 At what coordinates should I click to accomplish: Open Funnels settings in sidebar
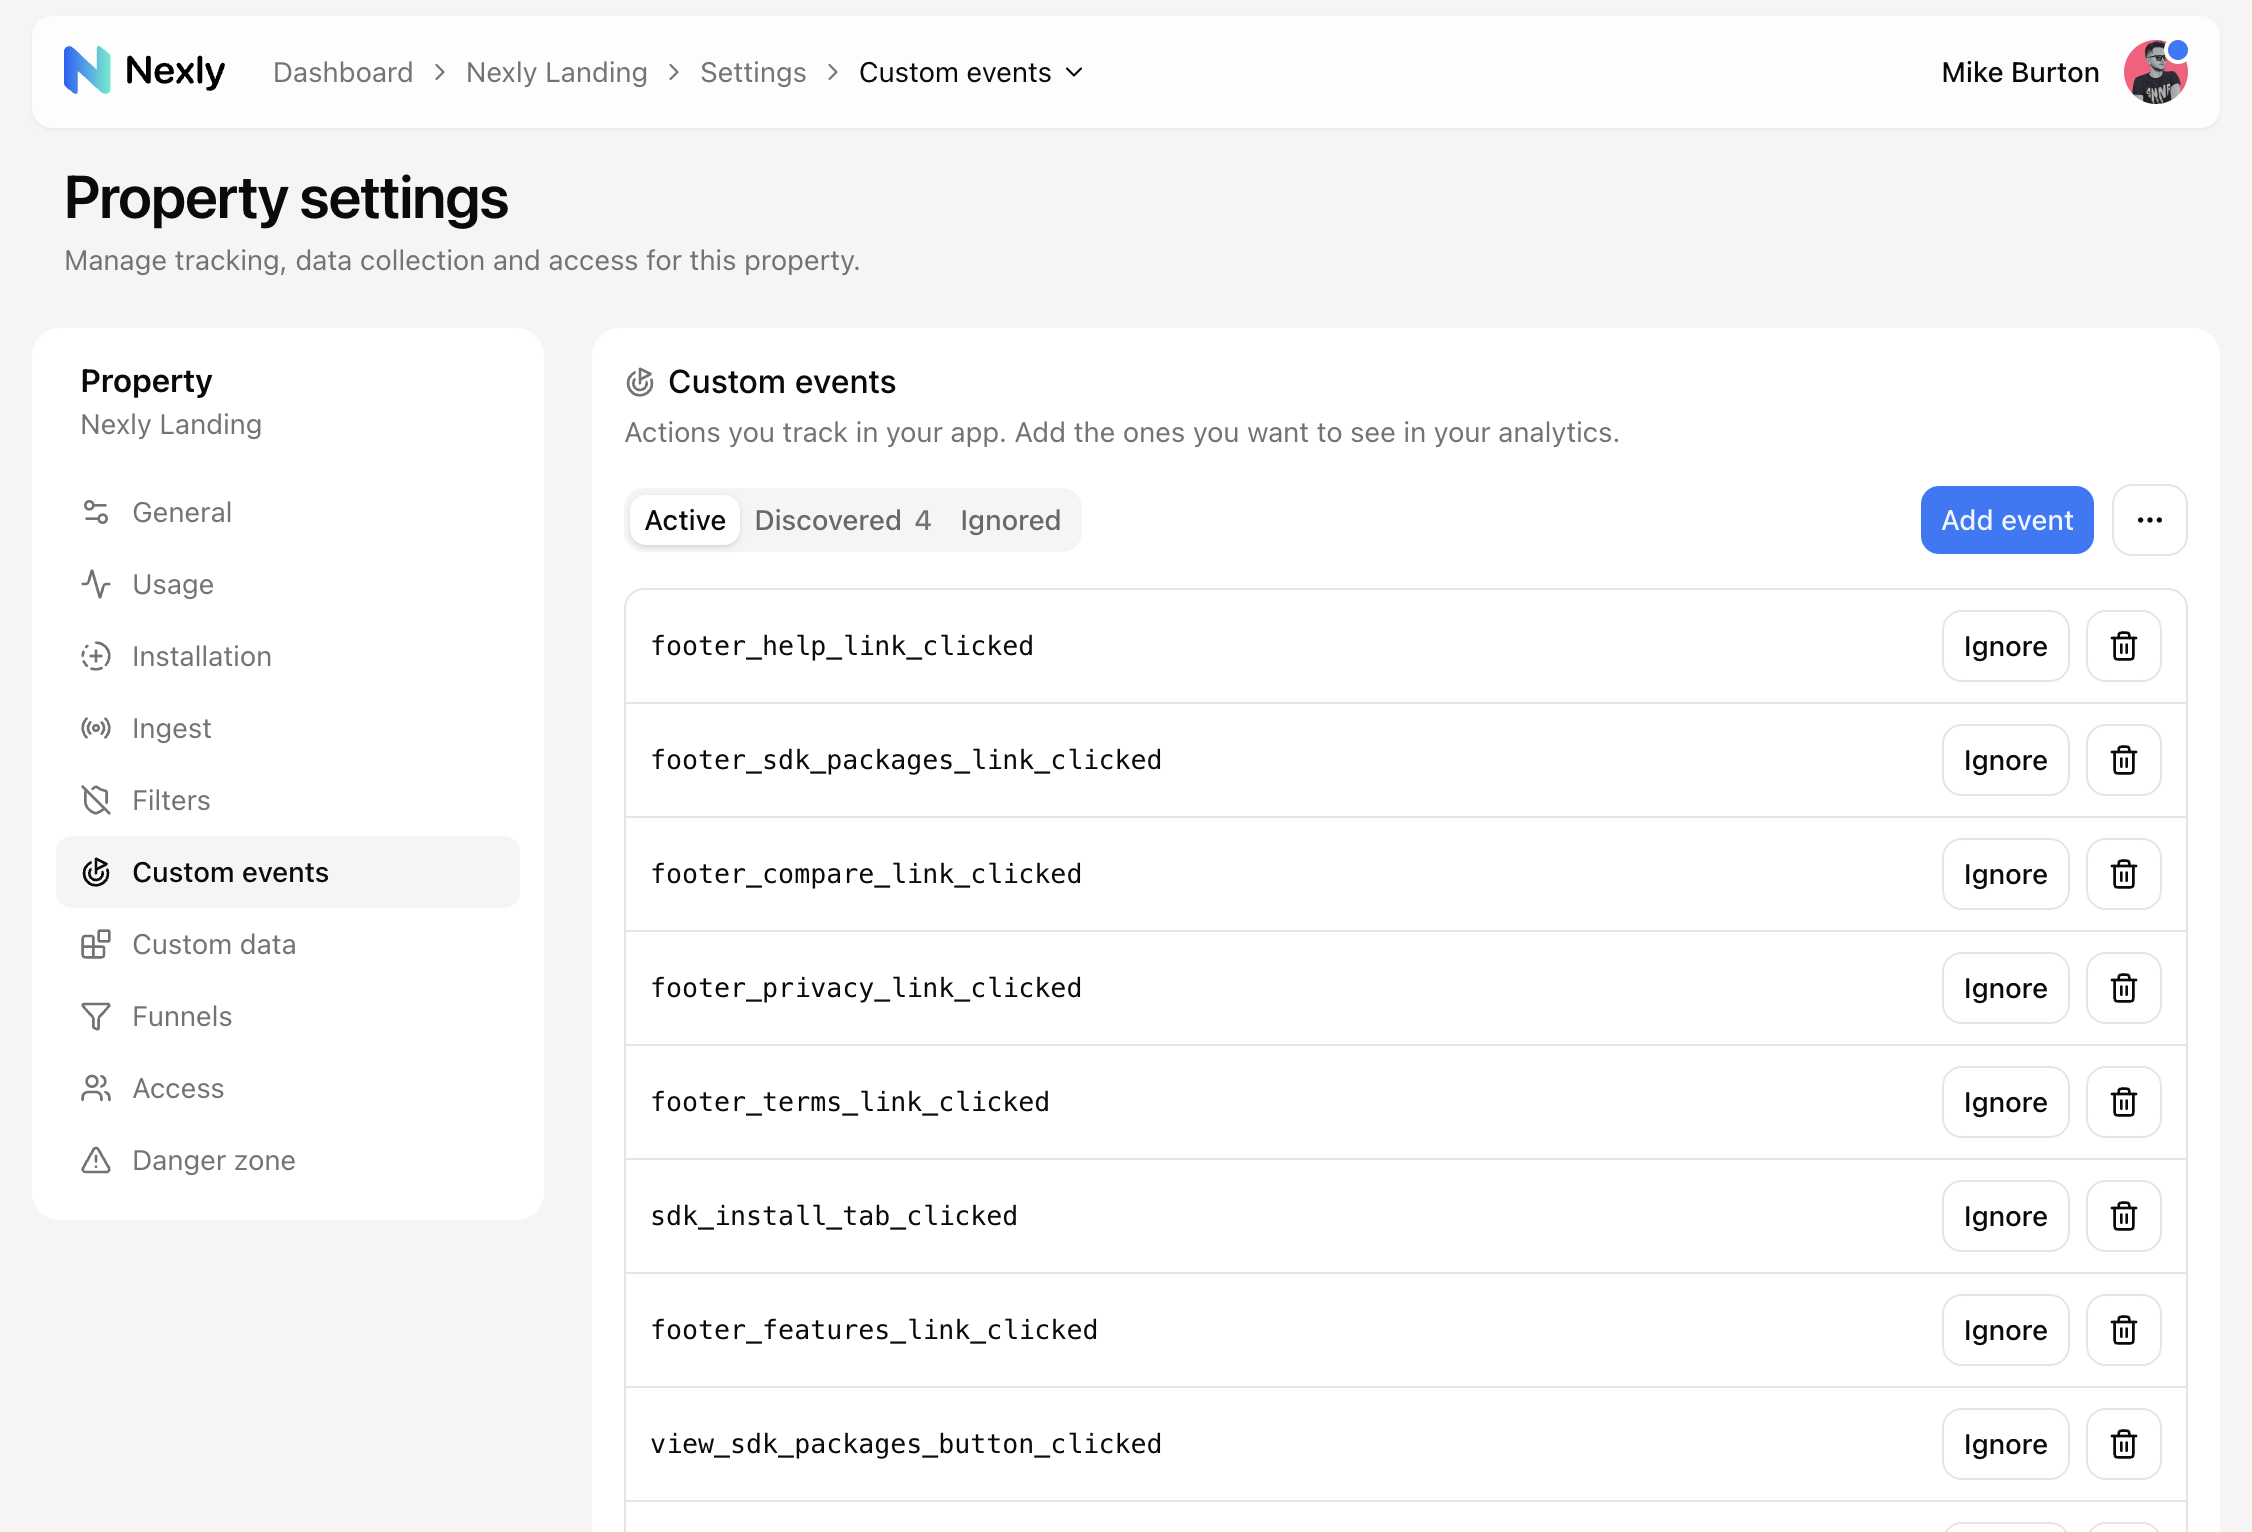coord(288,1016)
